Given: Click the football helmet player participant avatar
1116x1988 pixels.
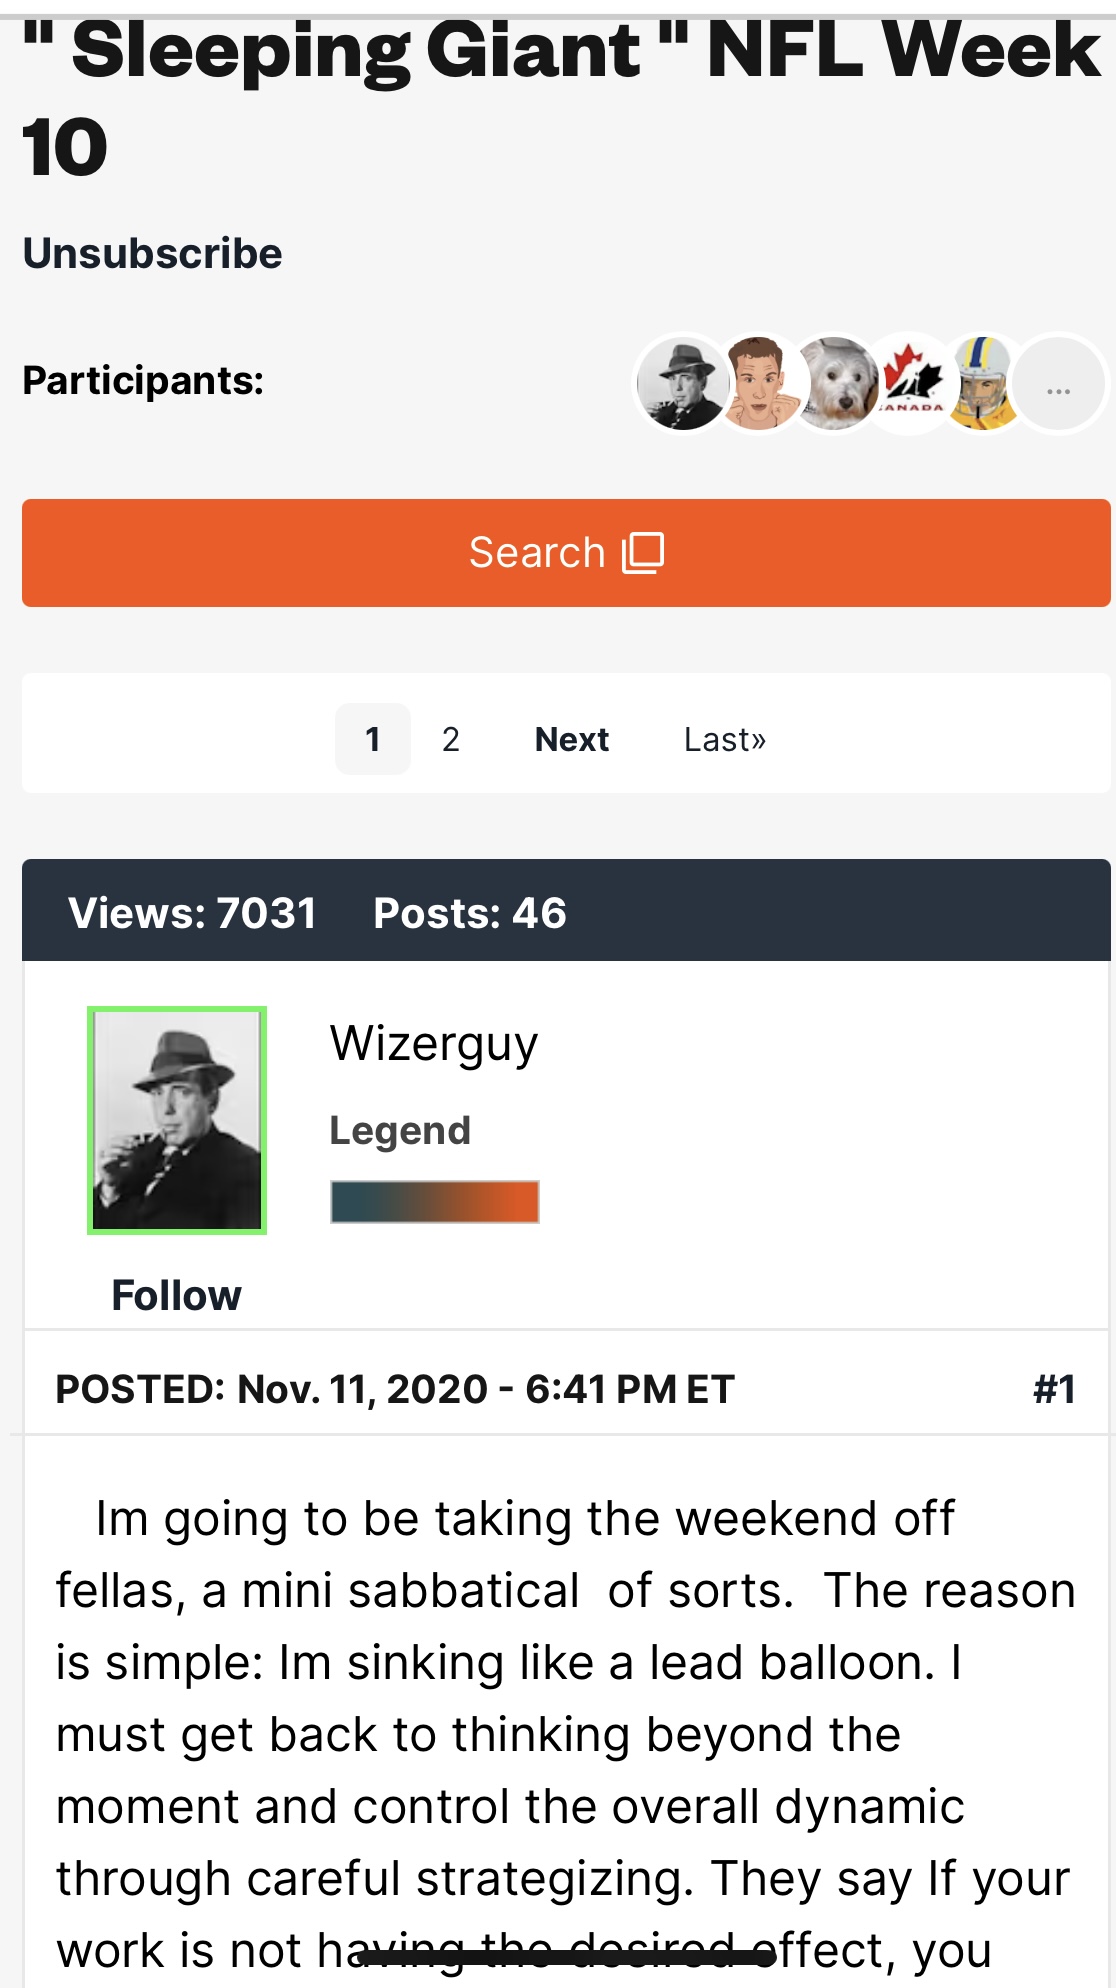Looking at the screenshot, I should [x=984, y=383].
